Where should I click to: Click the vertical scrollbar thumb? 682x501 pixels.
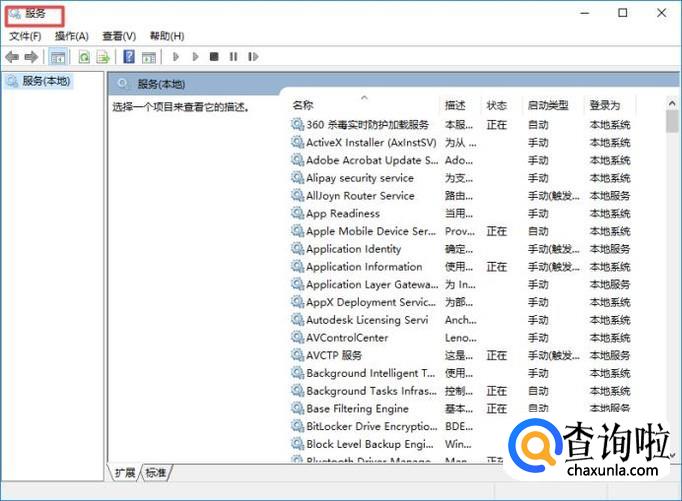point(672,121)
